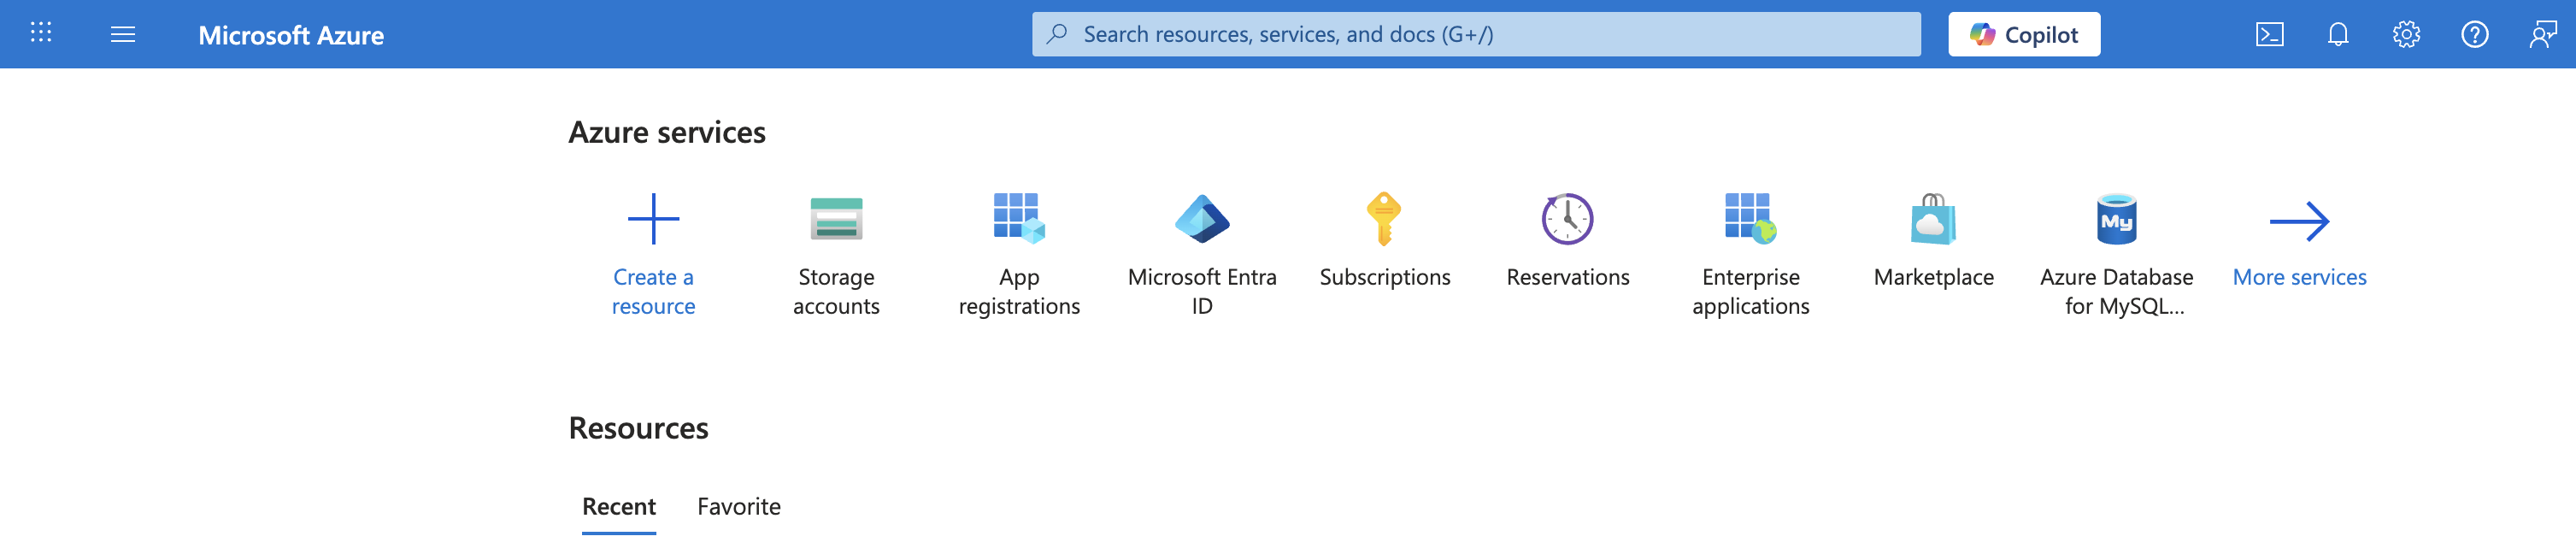This screenshot has width=2576, height=554.
Task: Focus the search resources input field
Action: (1476, 34)
